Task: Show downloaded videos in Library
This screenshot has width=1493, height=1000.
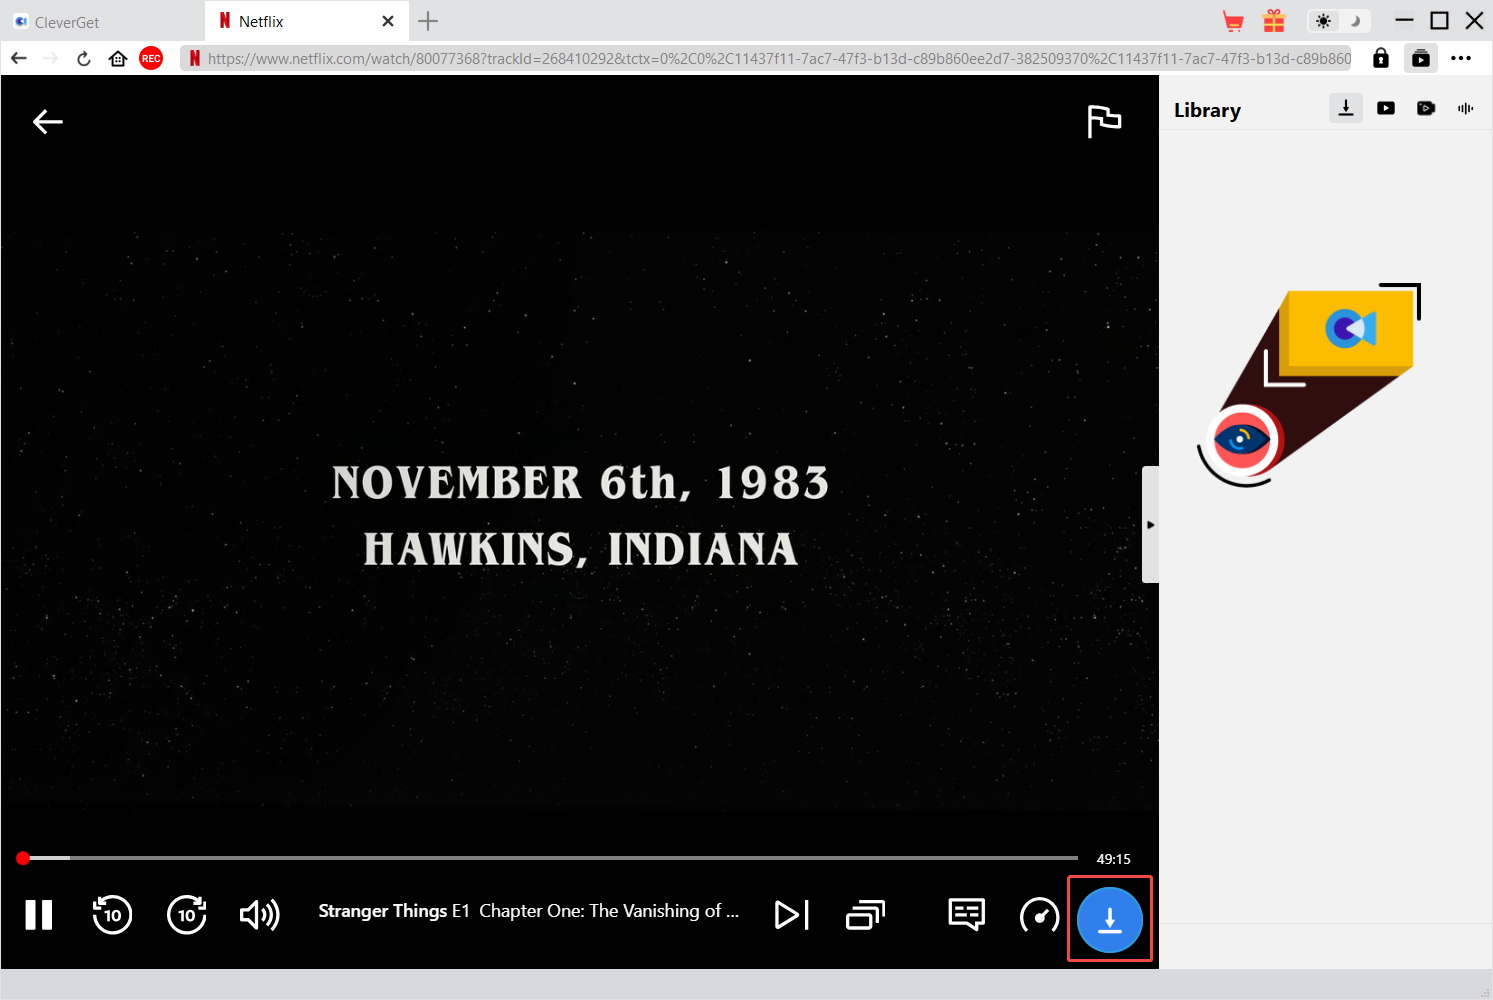Action: (1386, 108)
